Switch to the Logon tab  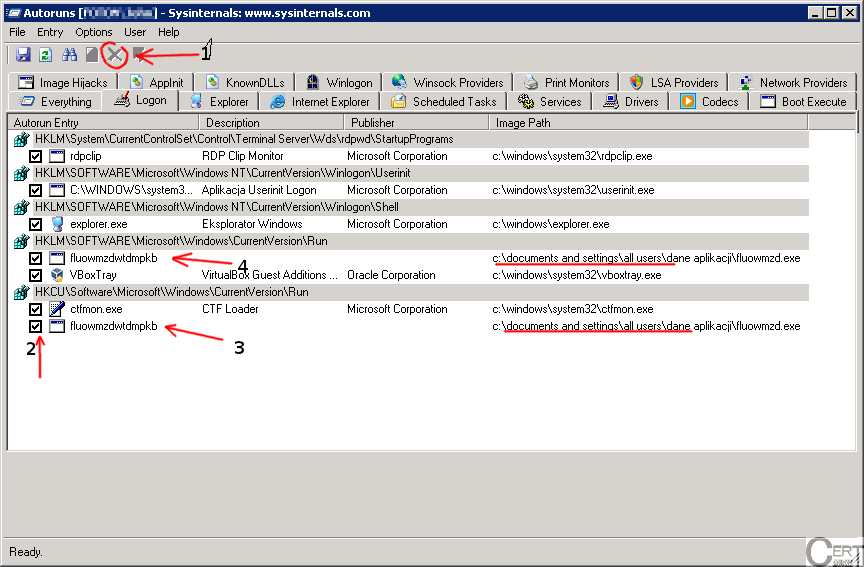pos(140,100)
